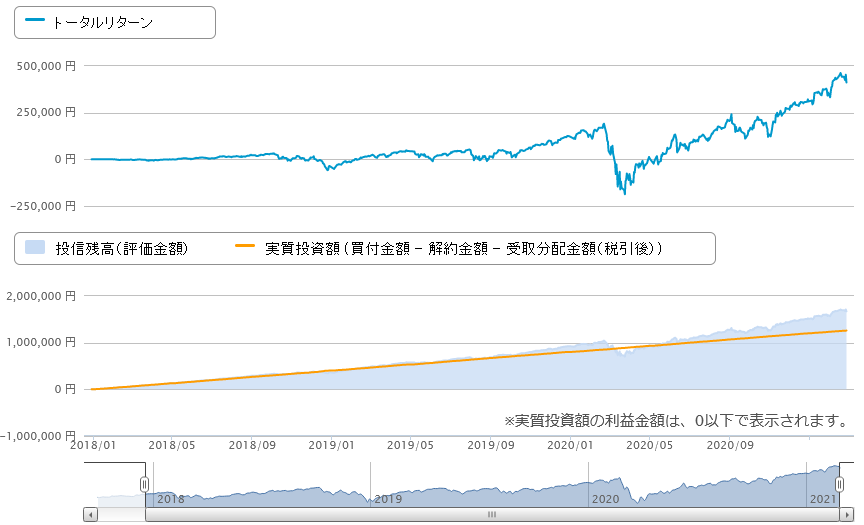Click the 2018/09 axis label

(252, 445)
